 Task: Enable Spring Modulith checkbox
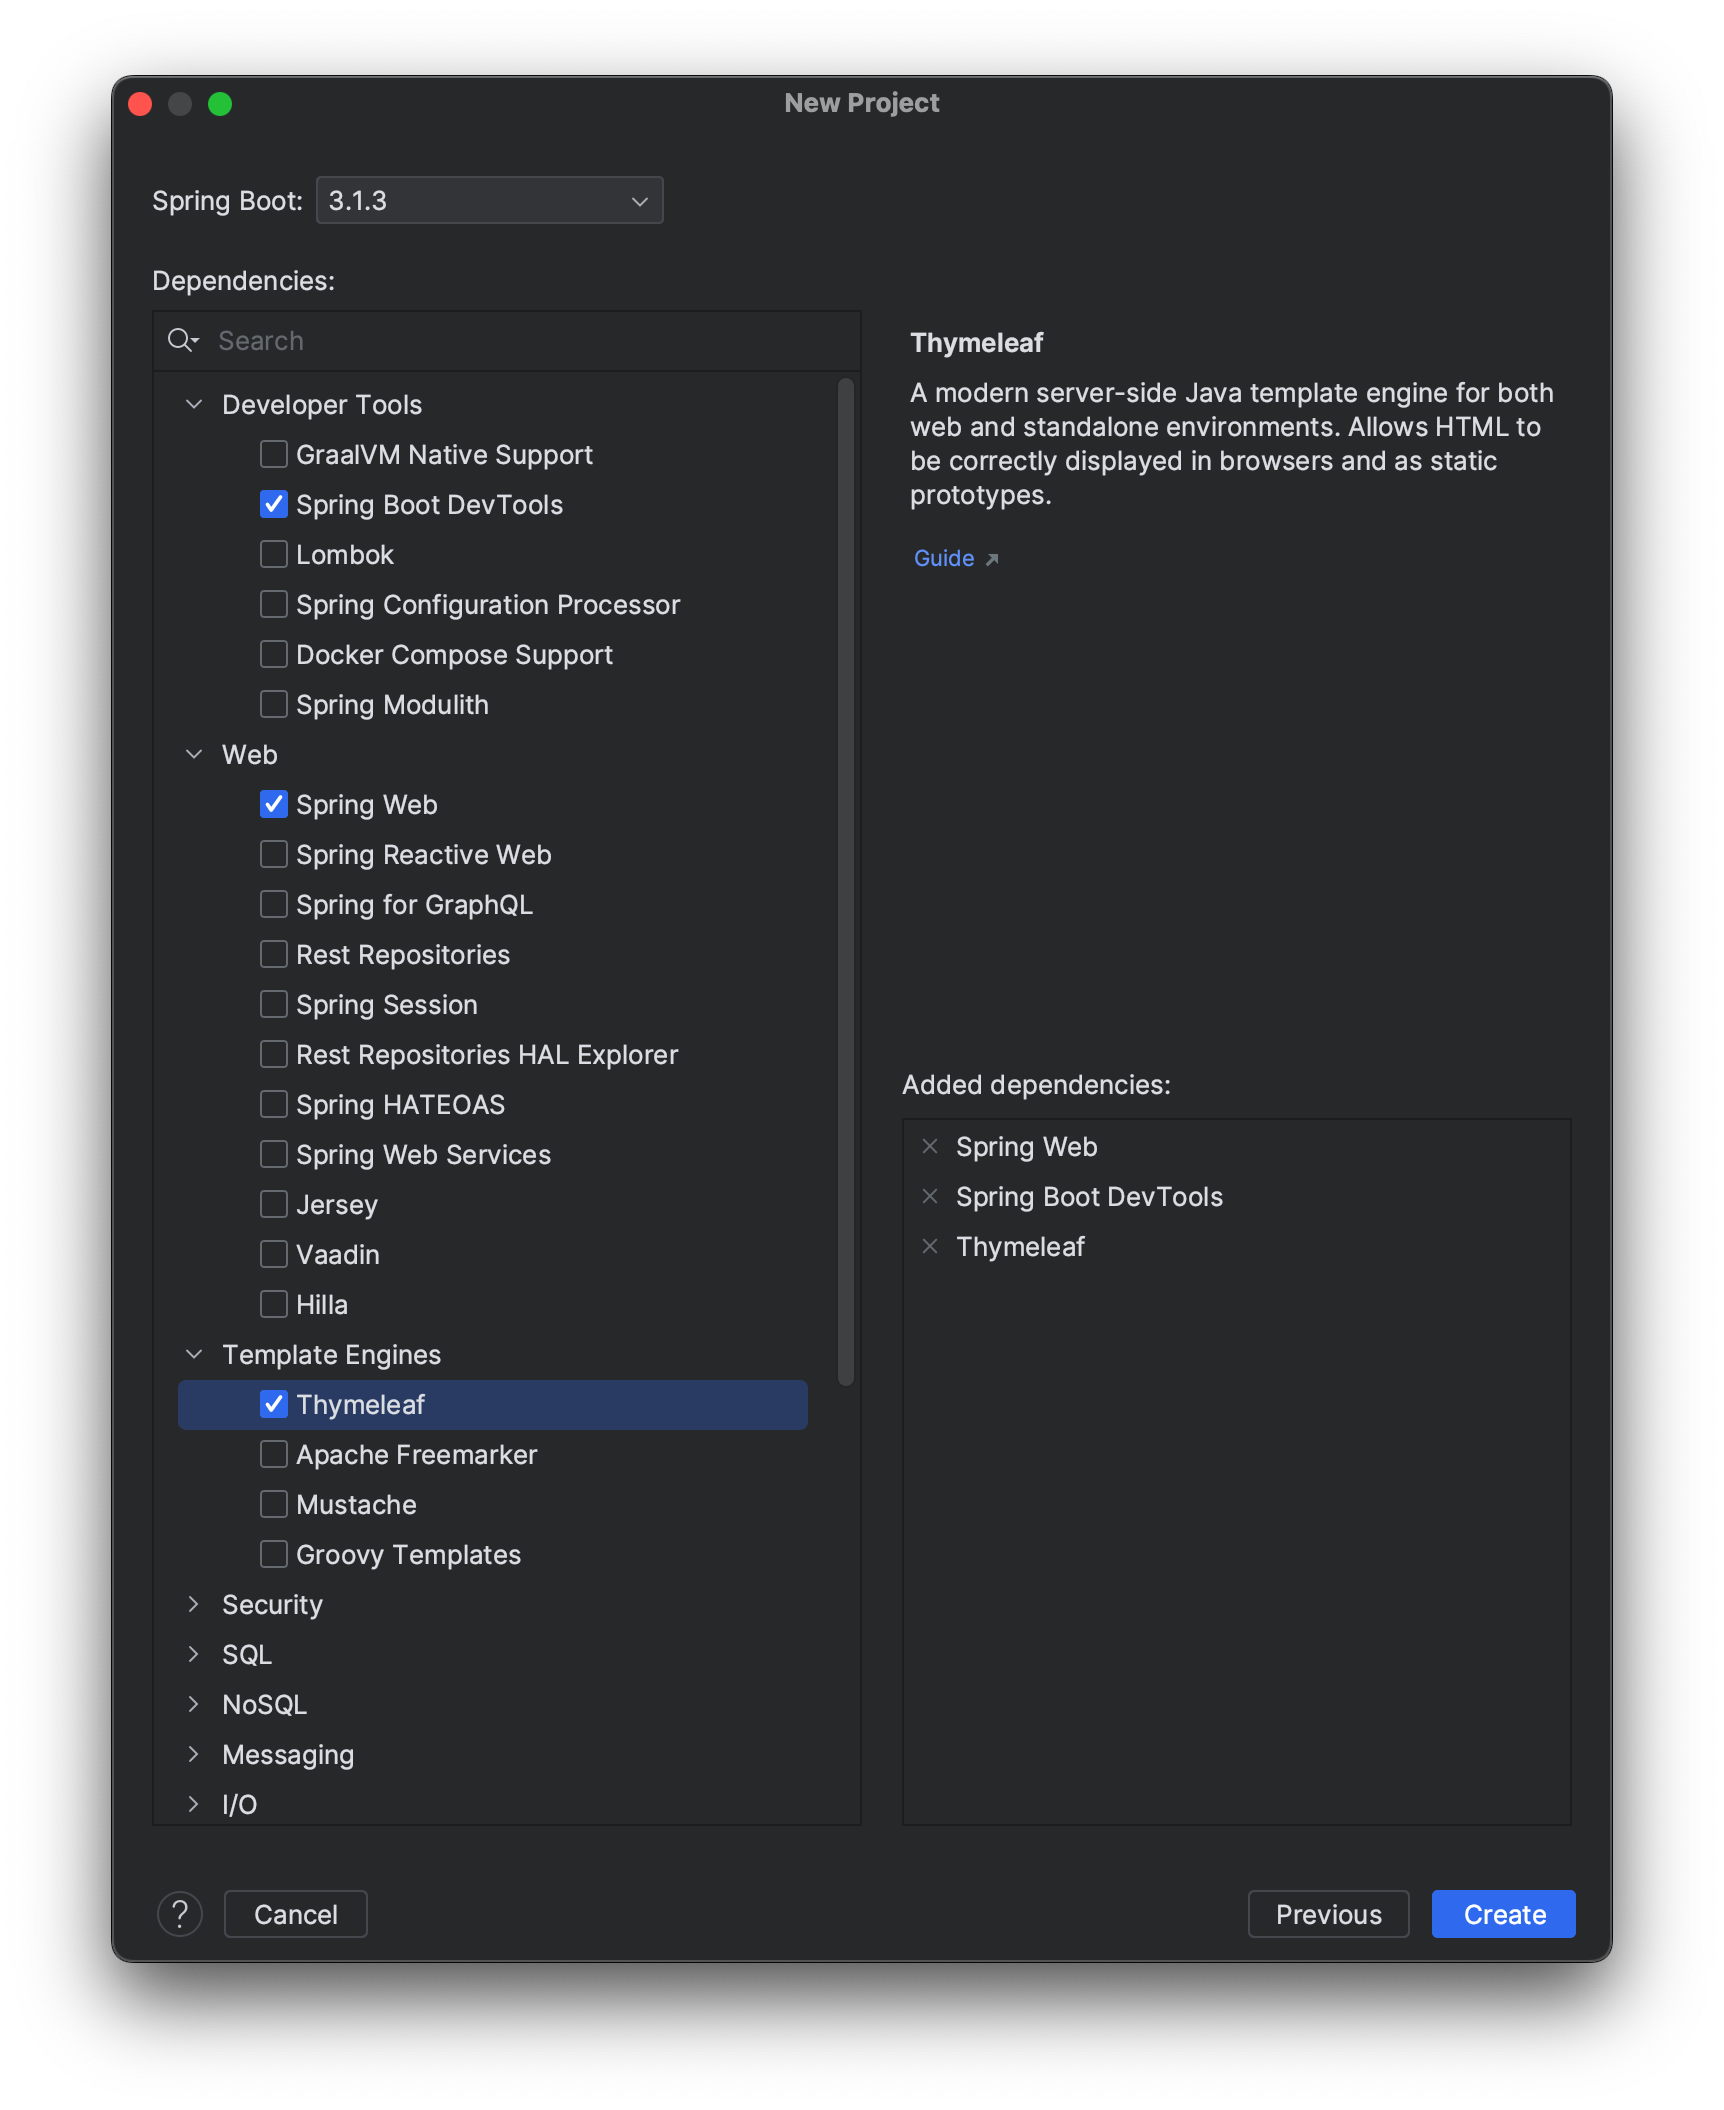tap(274, 704)
